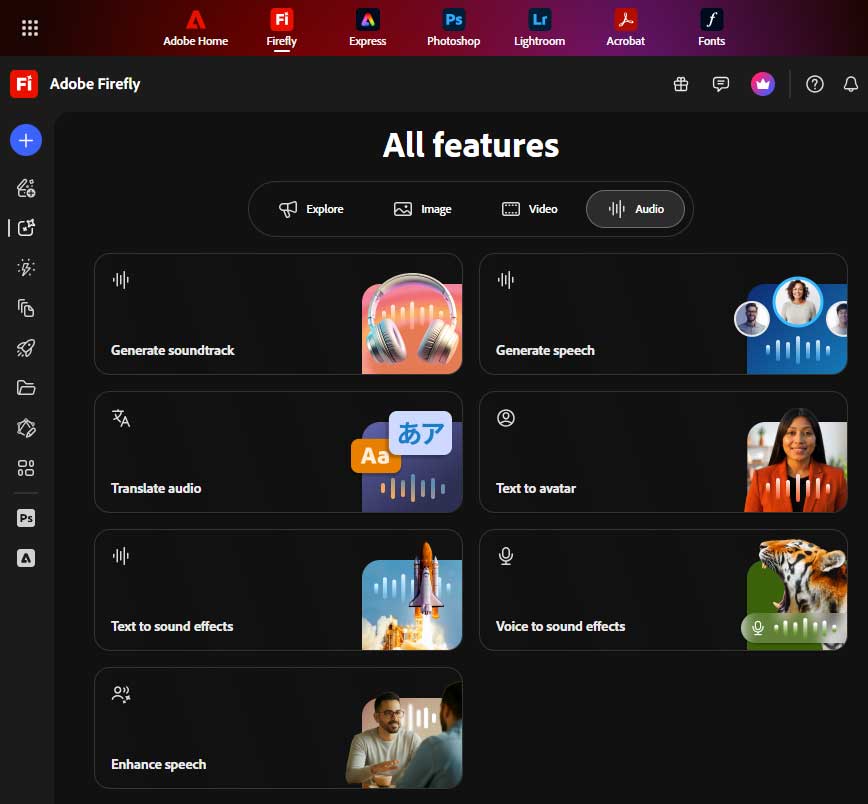Click the rocket icon in sidebar
The image size is (868, 804).
coord(26,348)
